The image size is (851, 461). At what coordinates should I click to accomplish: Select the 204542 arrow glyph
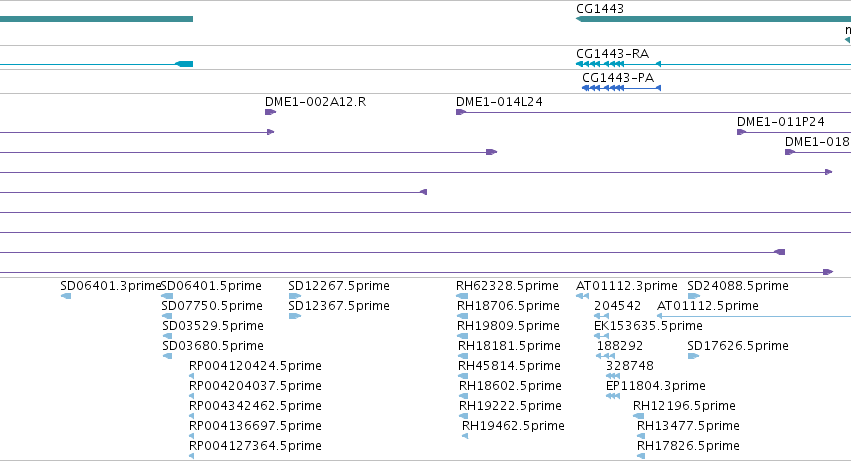click(601, 316)
